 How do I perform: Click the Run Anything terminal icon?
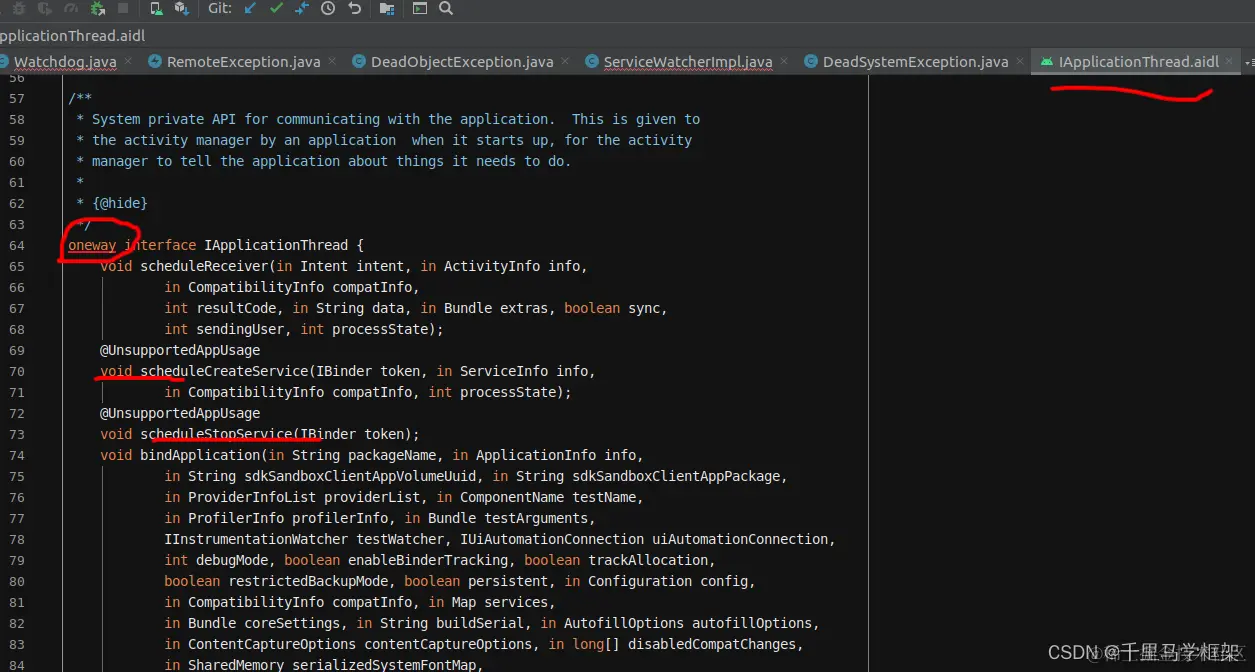[419, 8]
